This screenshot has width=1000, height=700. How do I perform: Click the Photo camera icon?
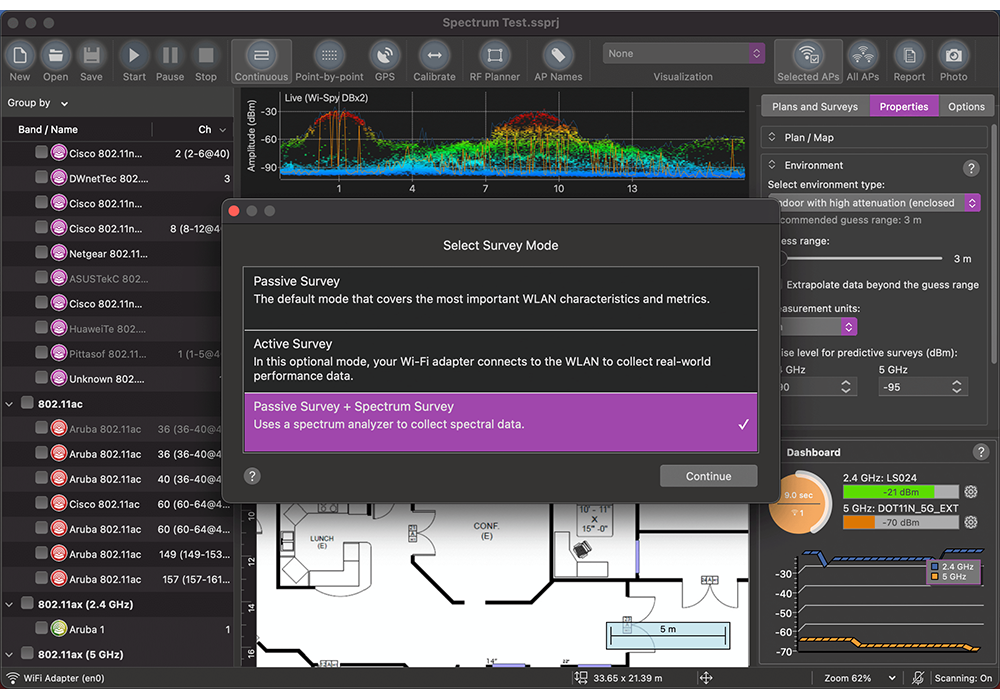pos(953,56)
